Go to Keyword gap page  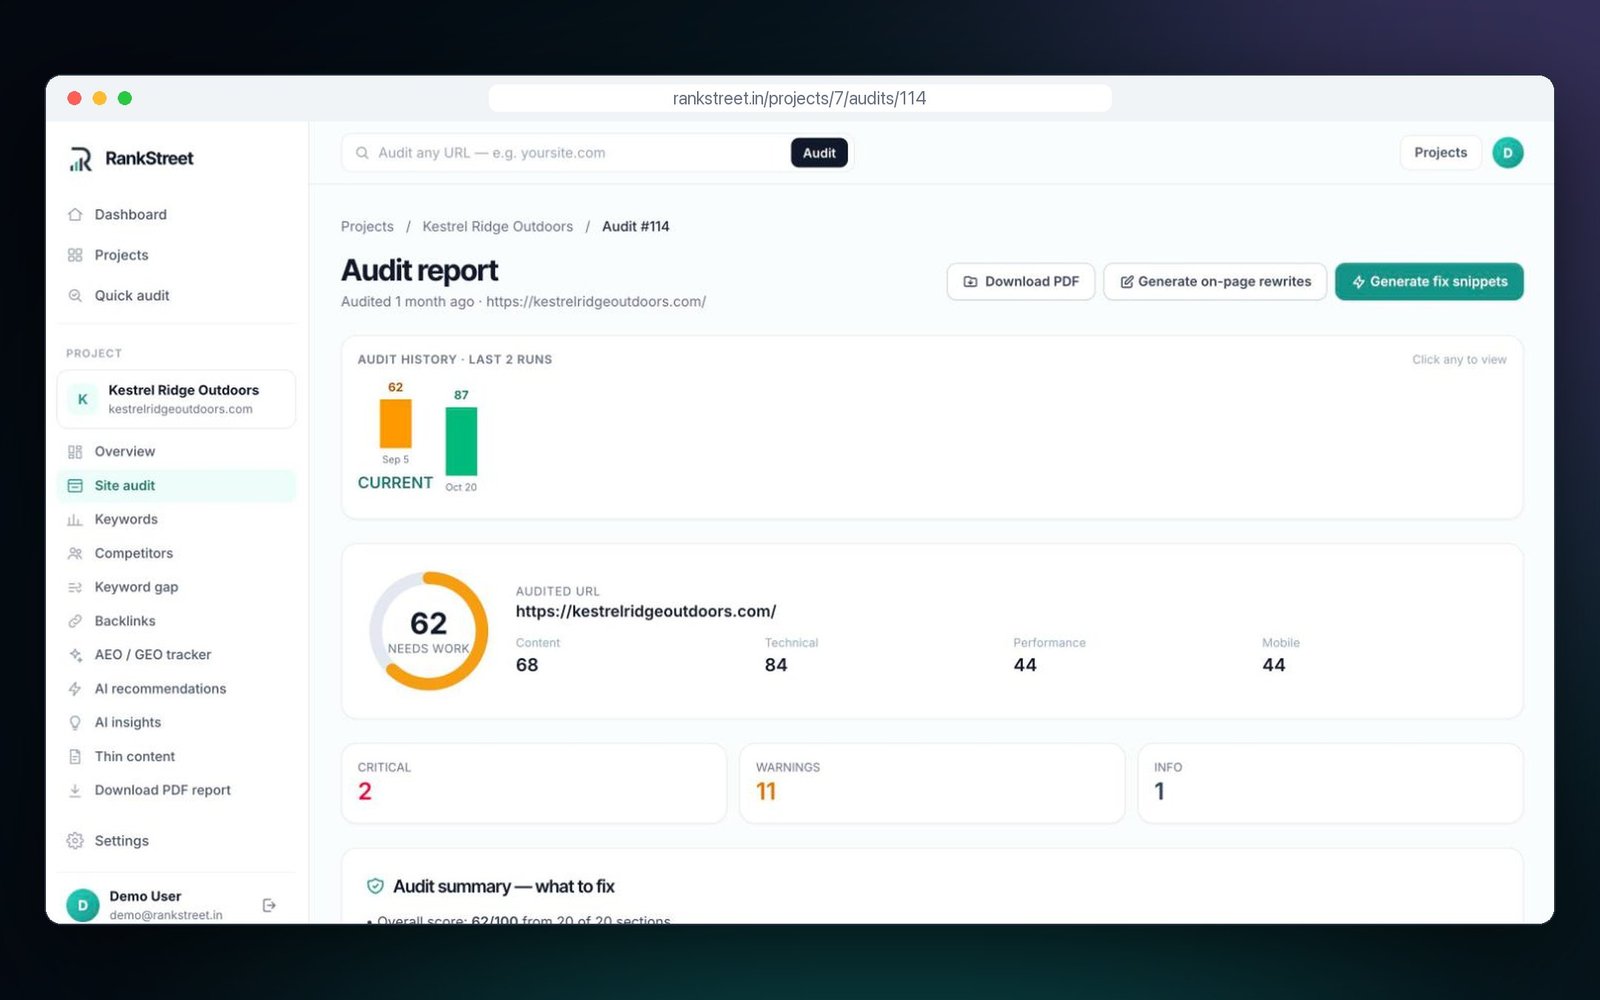177,588
